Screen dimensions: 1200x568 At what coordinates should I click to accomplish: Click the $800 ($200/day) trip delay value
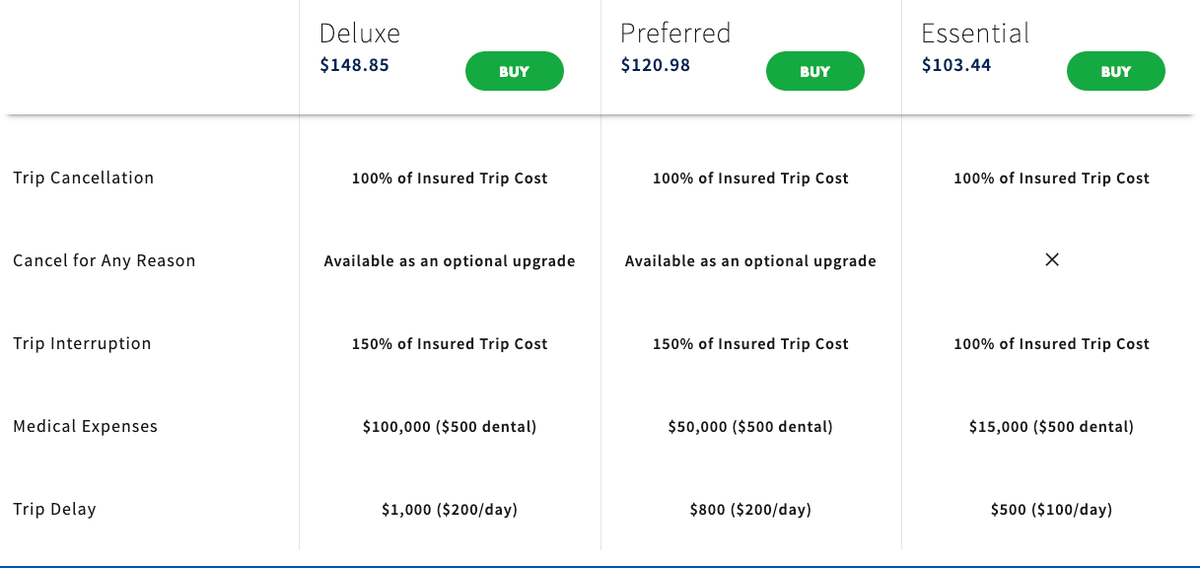[750, 510]
